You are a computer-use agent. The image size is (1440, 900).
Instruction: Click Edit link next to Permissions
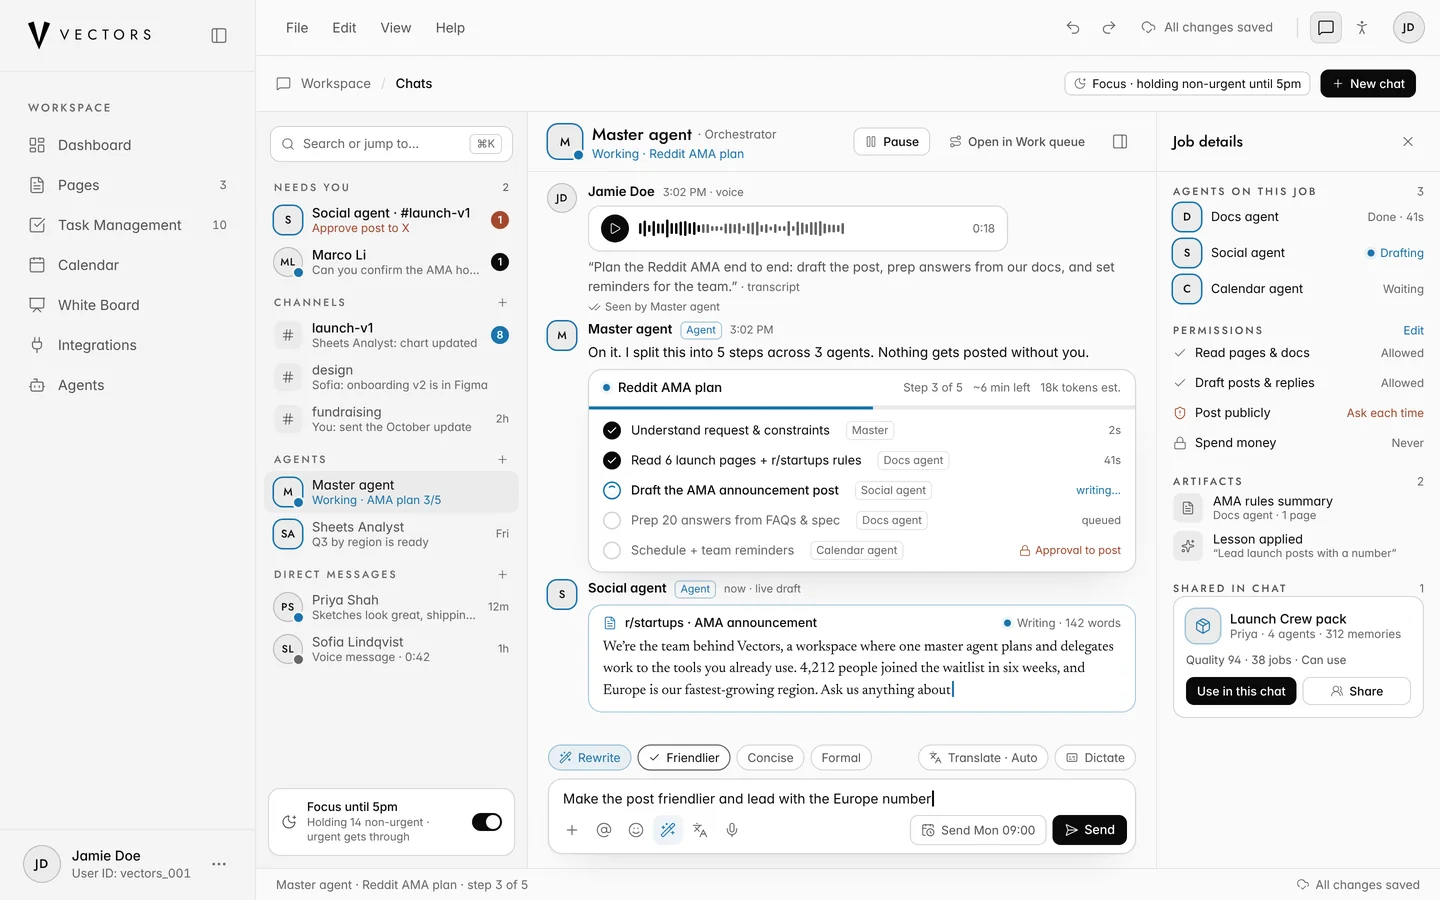(x=1413, y=330)
